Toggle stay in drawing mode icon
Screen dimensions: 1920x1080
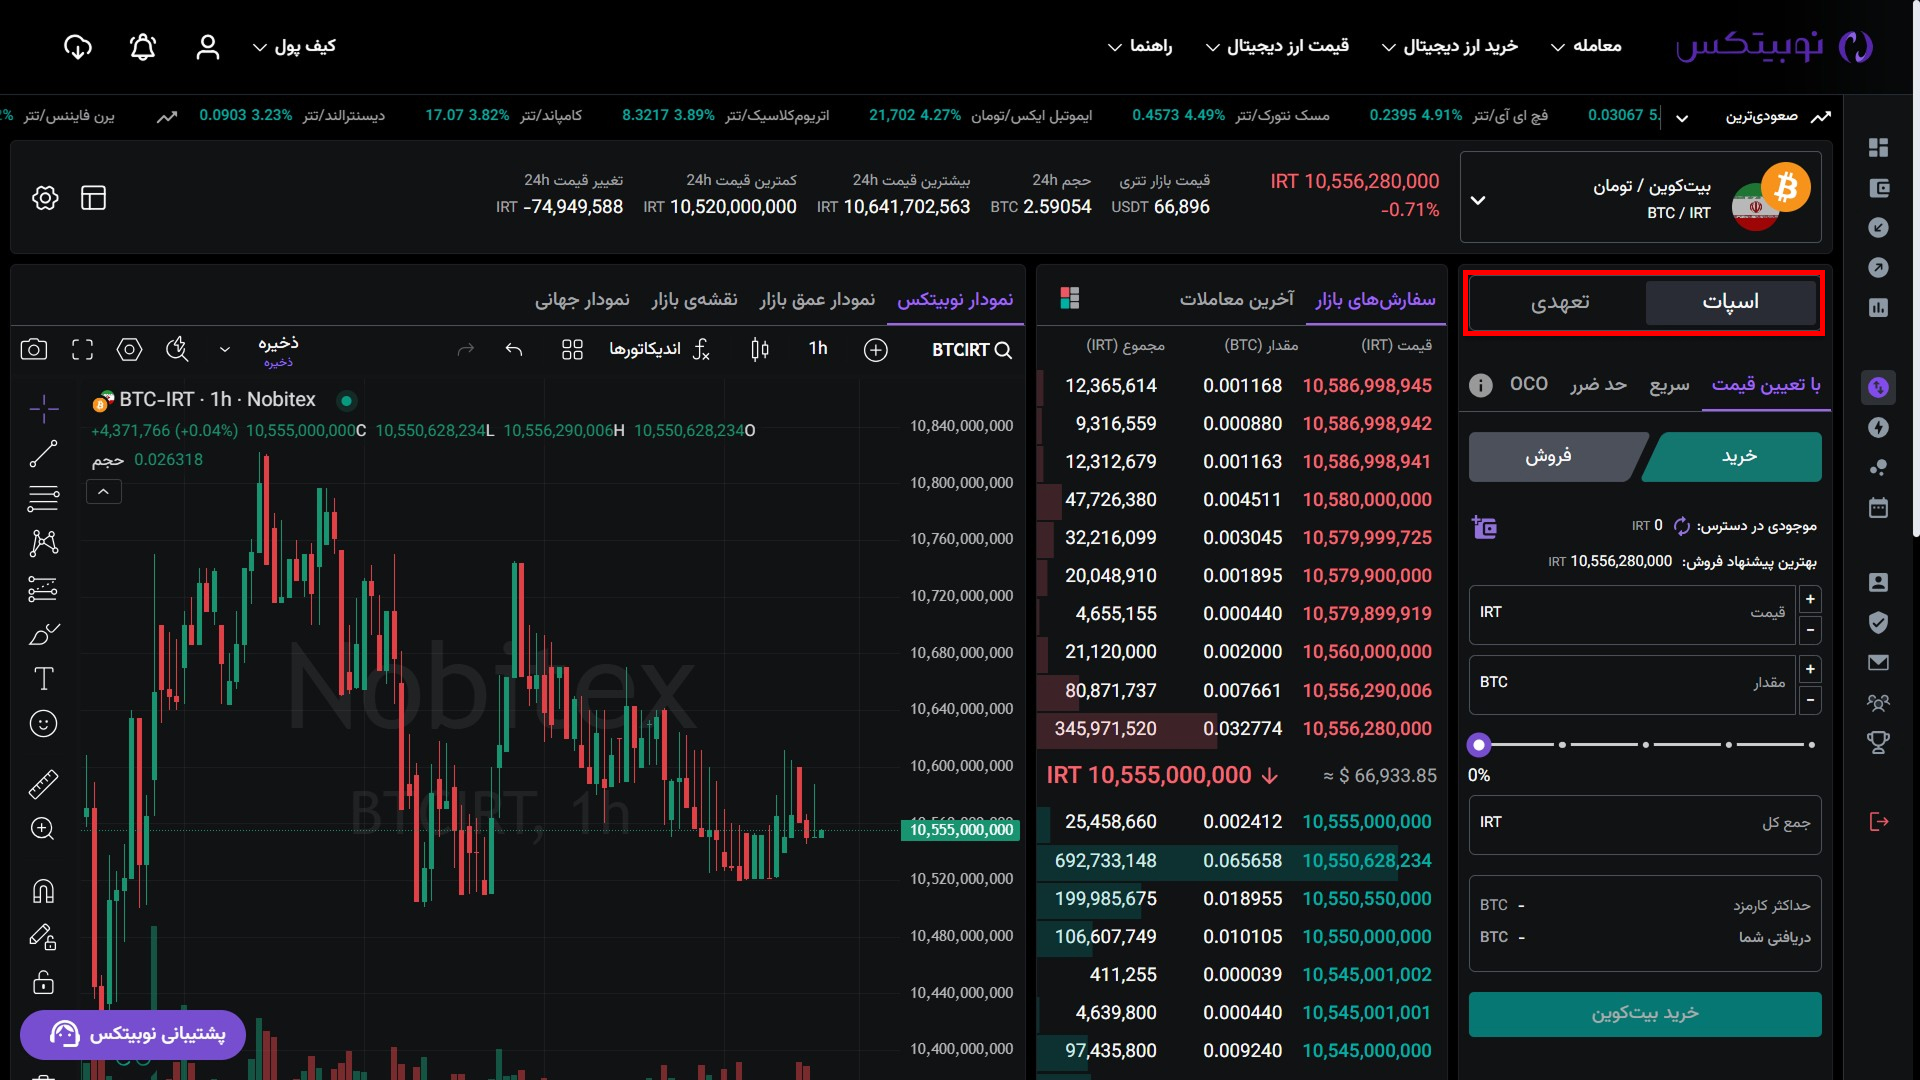[43, 936]
